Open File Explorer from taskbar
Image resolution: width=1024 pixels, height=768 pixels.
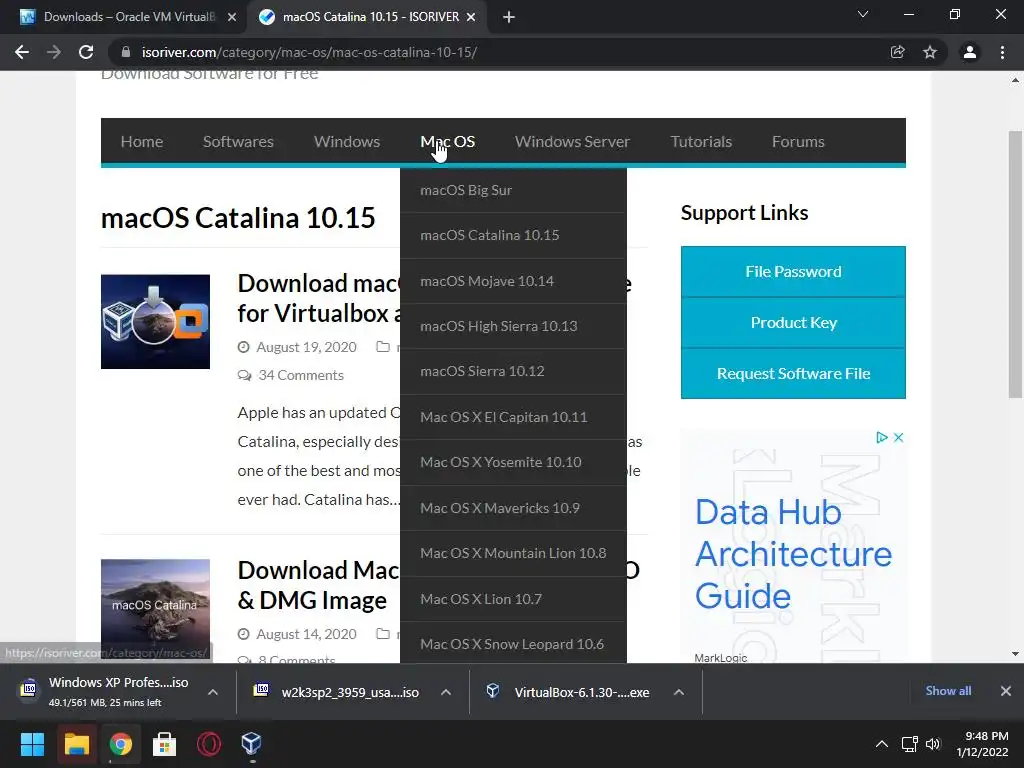tap(76, 744)
